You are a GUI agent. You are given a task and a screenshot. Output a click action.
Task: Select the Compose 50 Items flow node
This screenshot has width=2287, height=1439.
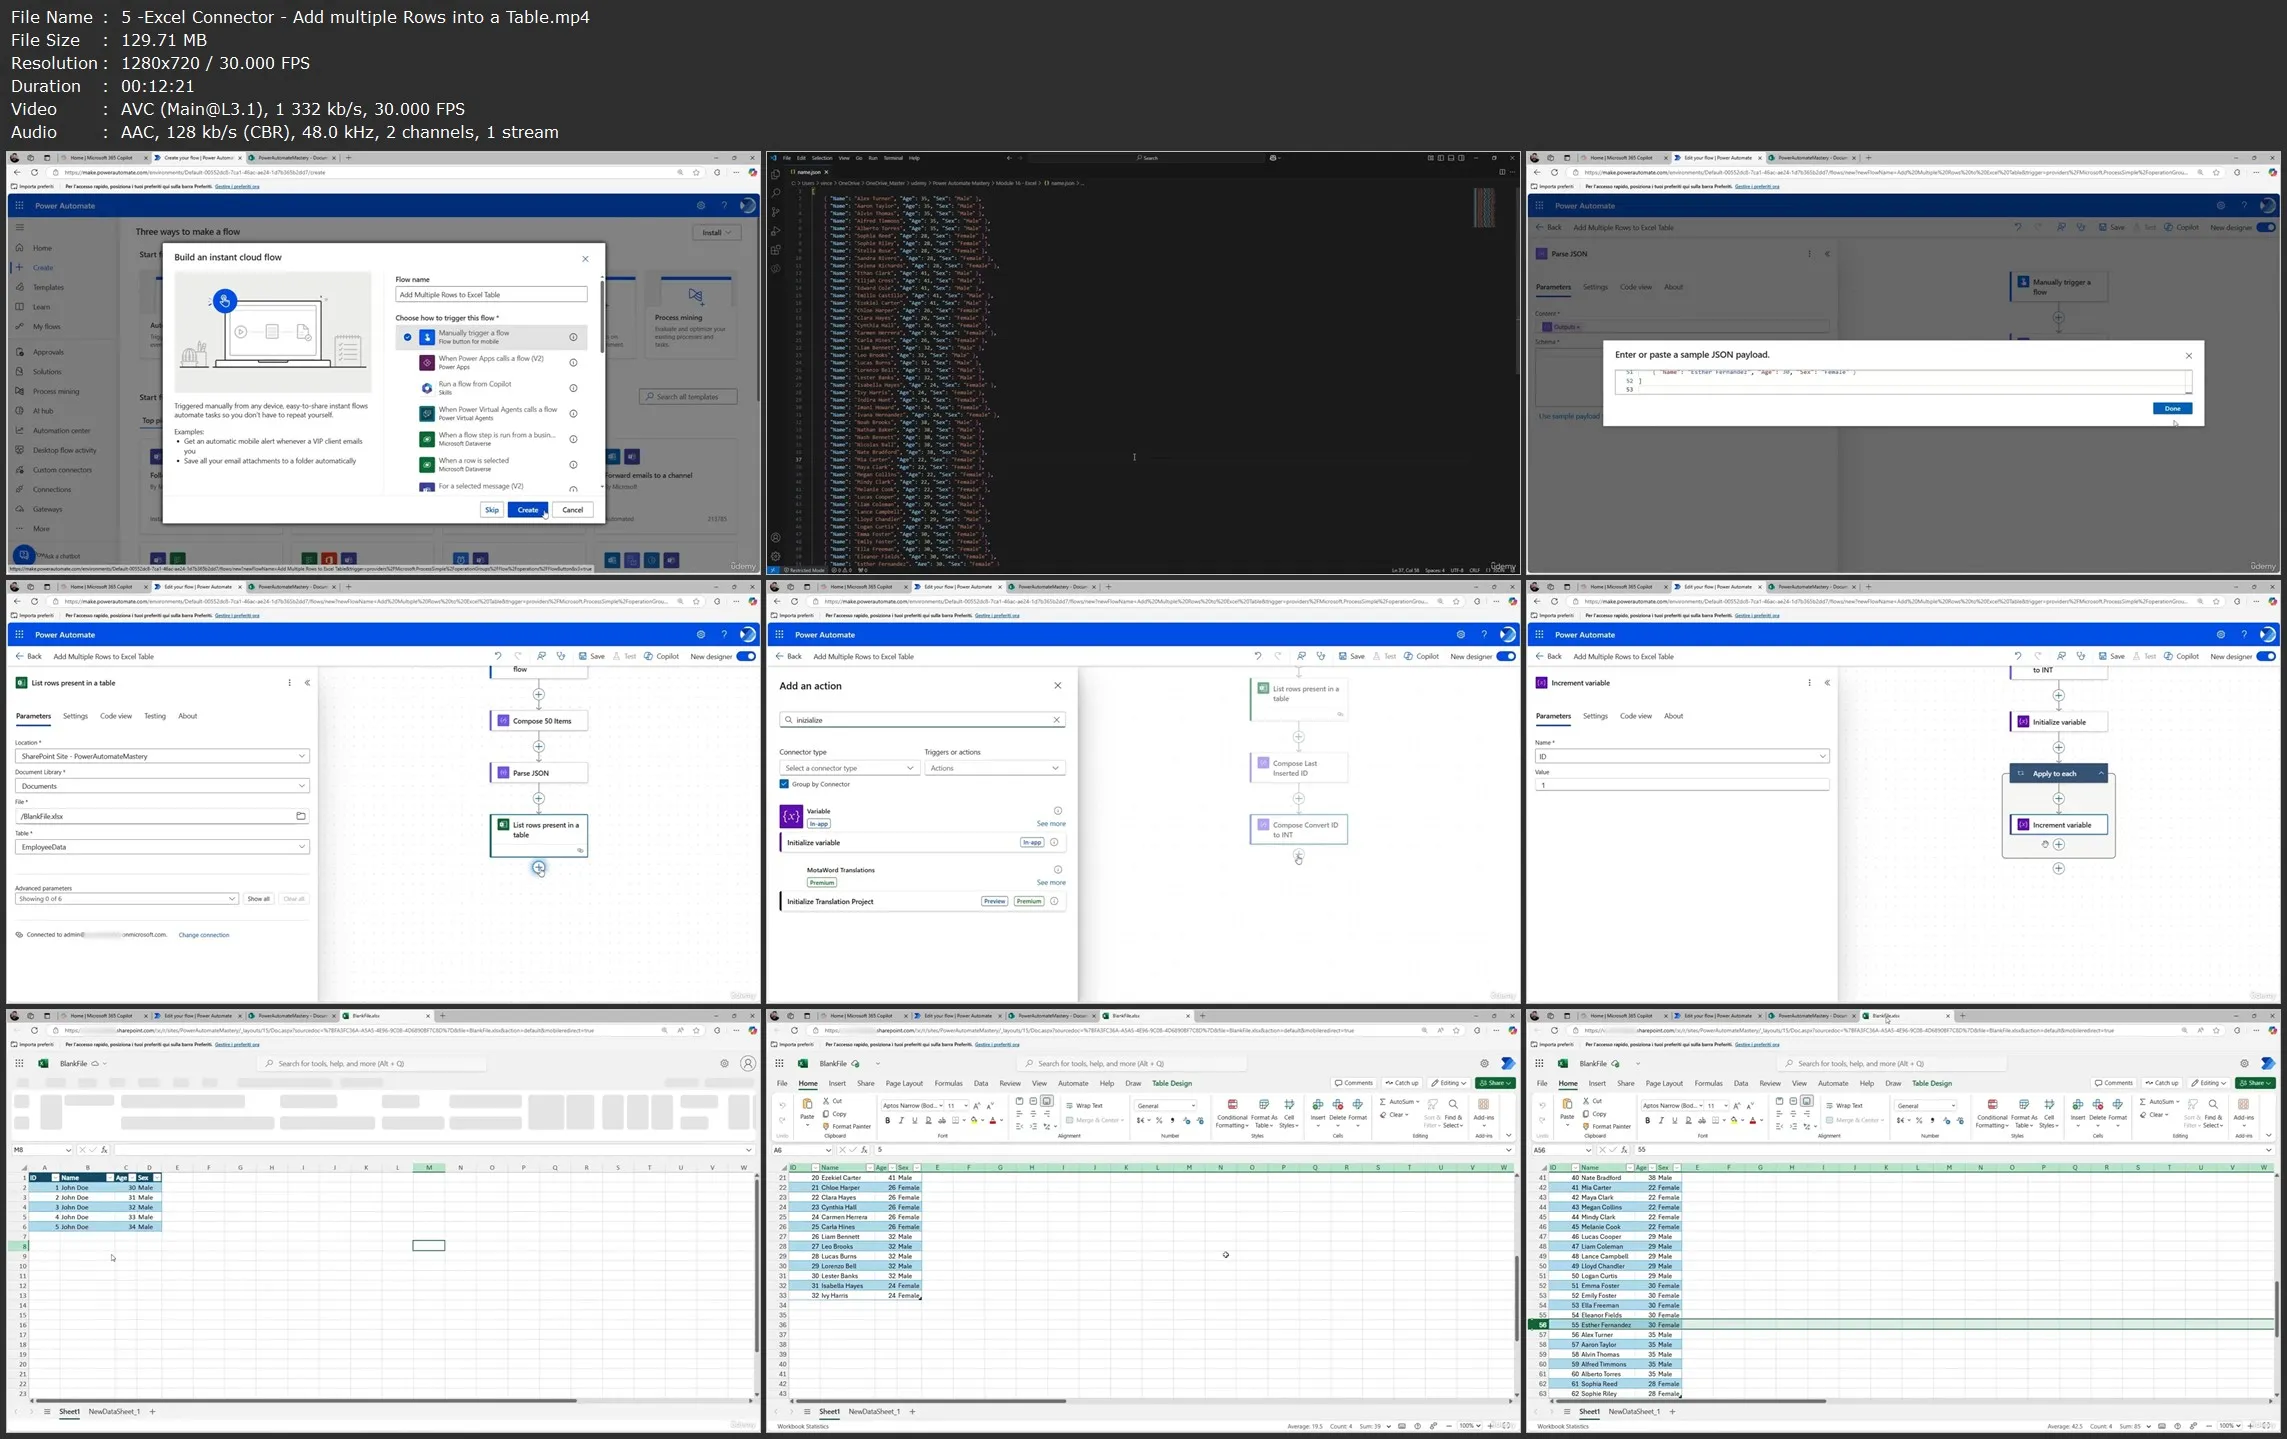point(539,721)
